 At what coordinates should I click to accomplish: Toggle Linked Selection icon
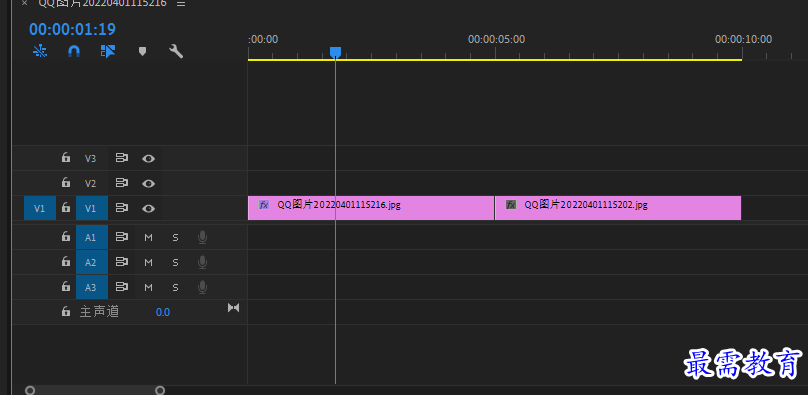(x=108, y=51)
